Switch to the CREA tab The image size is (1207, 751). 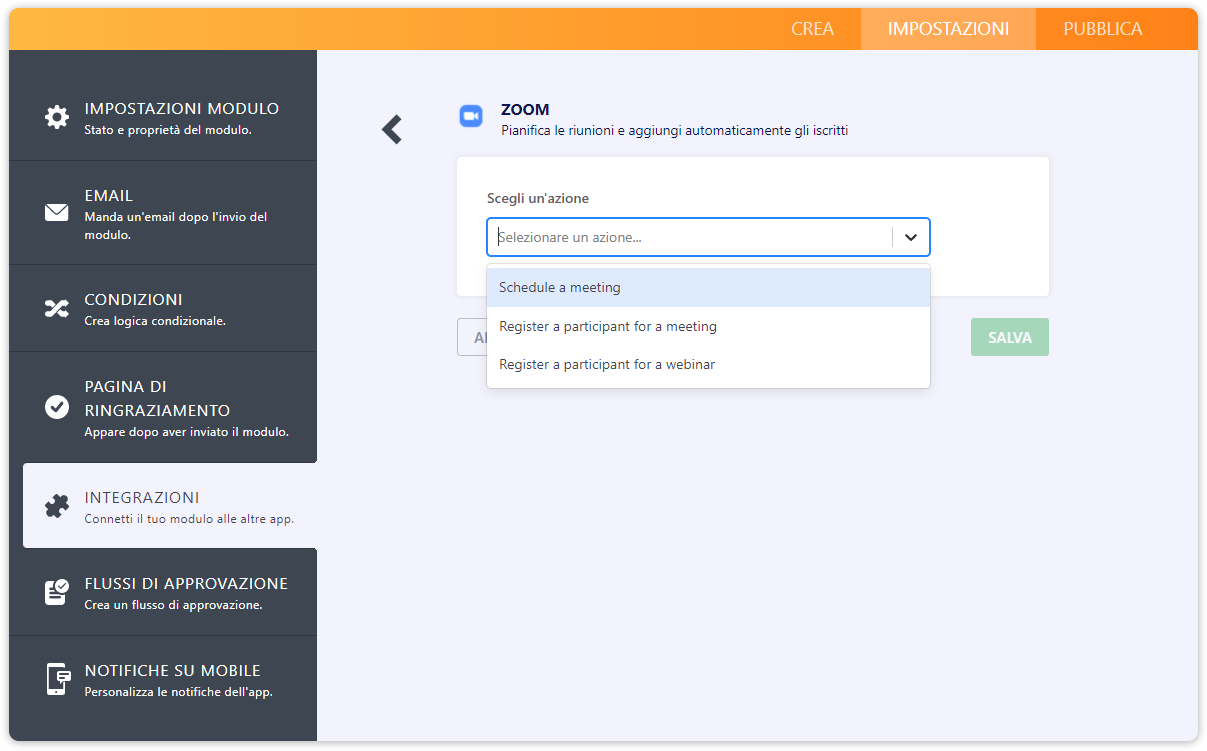click(x=812, y=29)
